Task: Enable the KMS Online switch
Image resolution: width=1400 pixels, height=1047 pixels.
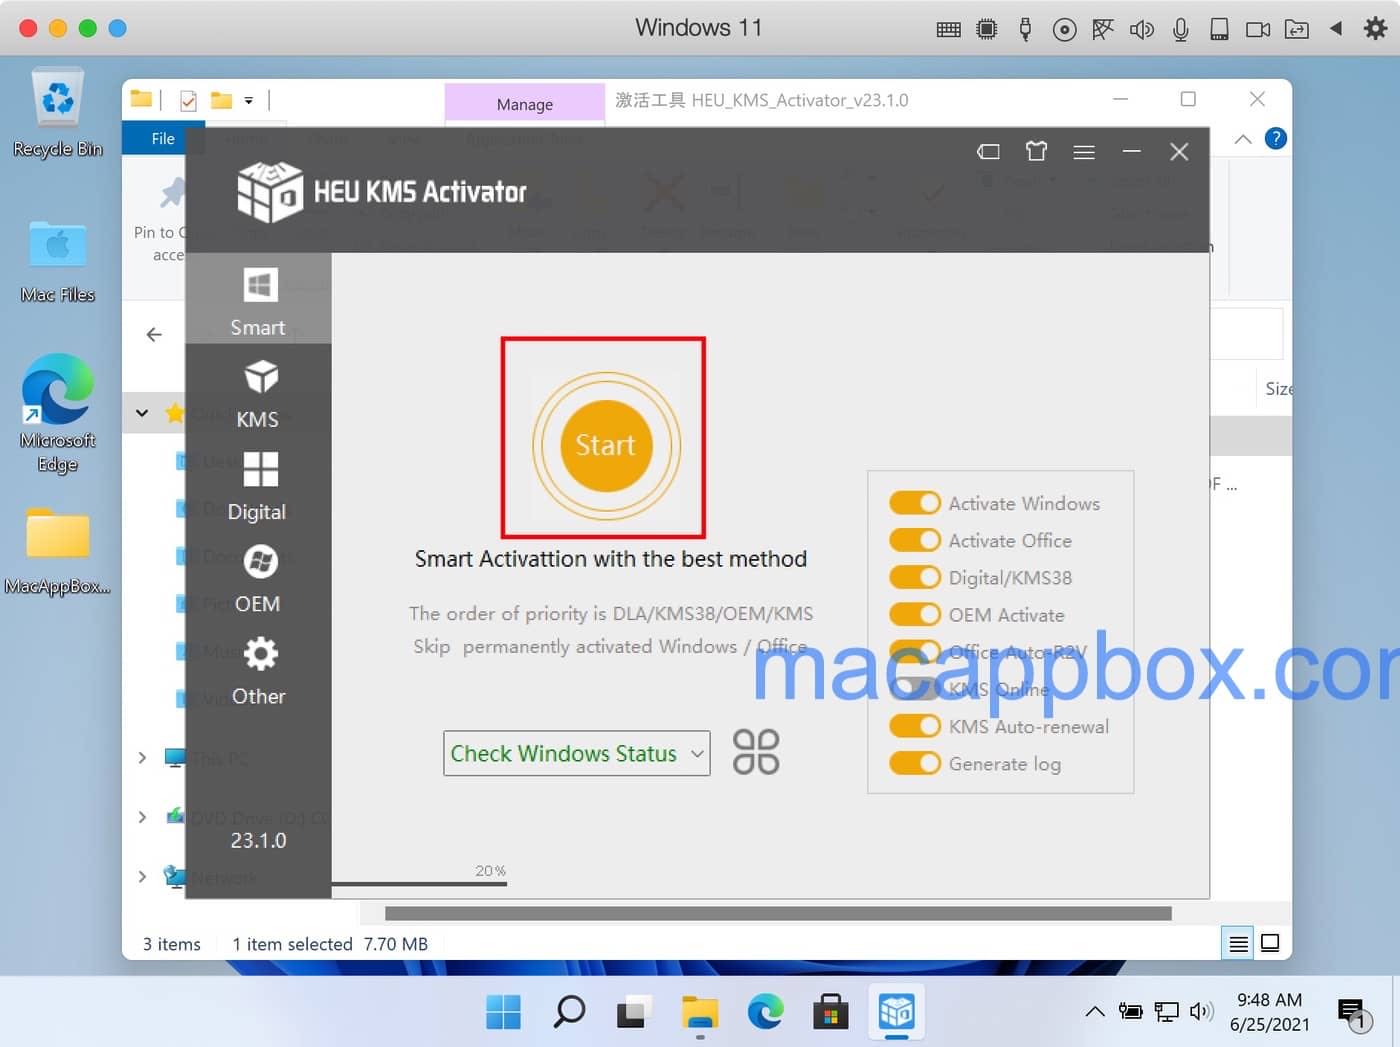Action: coord(915,689)
